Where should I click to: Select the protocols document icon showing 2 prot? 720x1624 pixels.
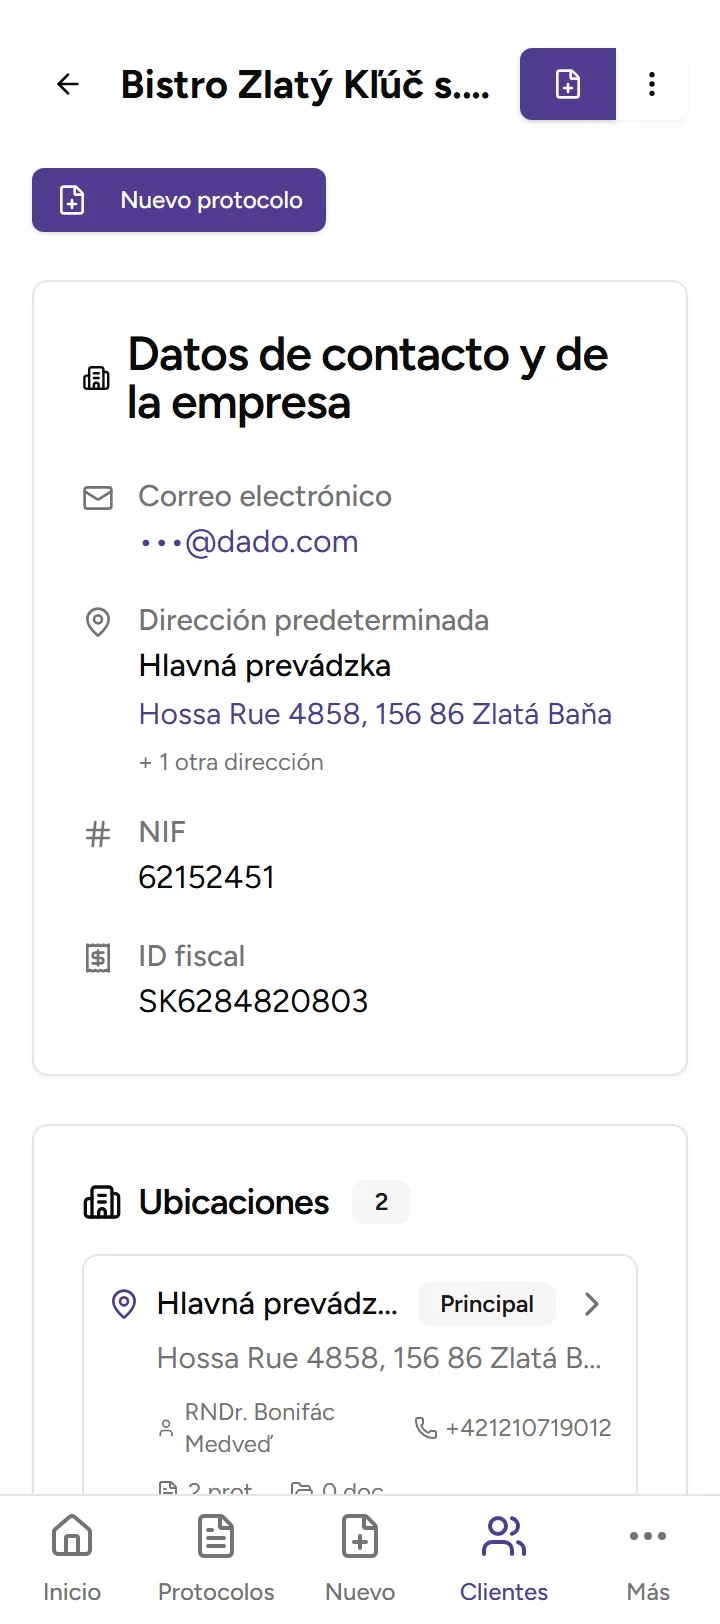coord(168,1489)
